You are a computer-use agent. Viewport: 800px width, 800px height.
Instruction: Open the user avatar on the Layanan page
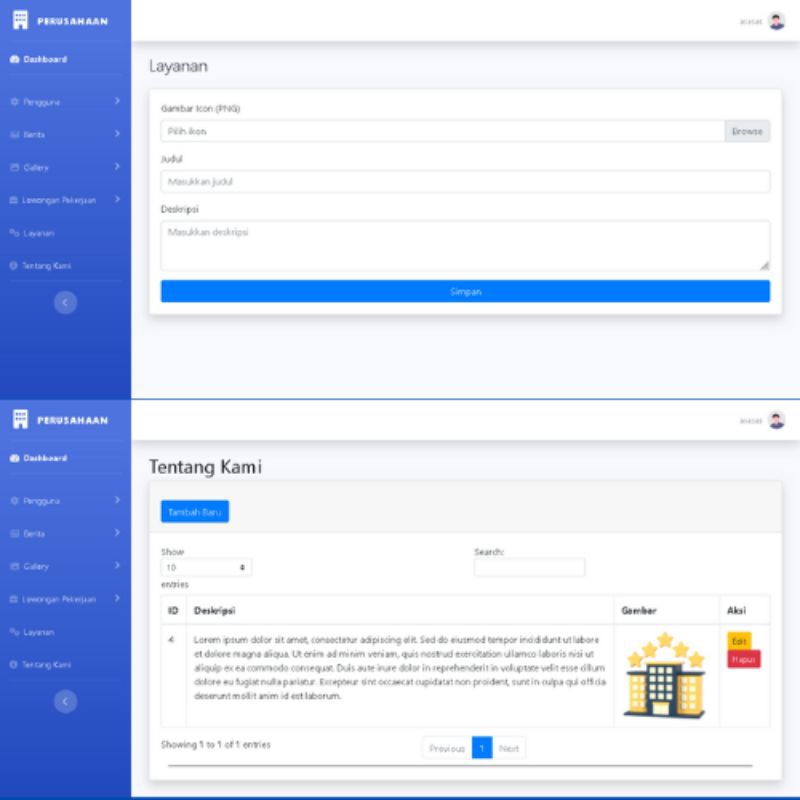(x=777, y=21)
